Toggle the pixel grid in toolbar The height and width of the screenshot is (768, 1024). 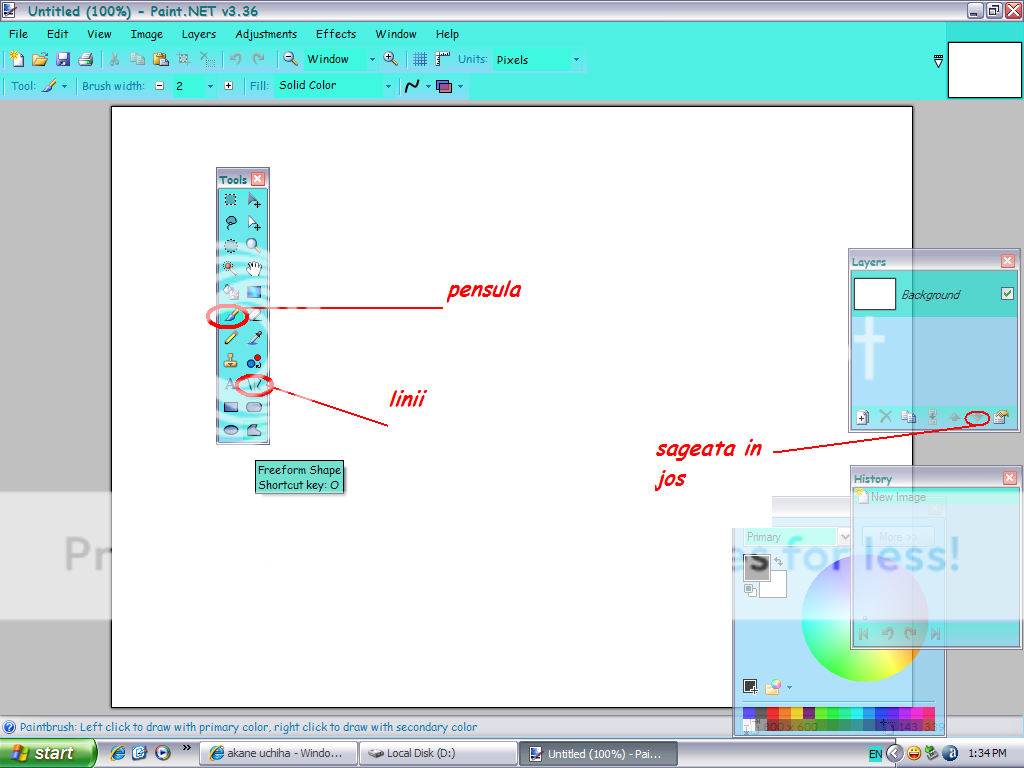click(x=421, y=60)
